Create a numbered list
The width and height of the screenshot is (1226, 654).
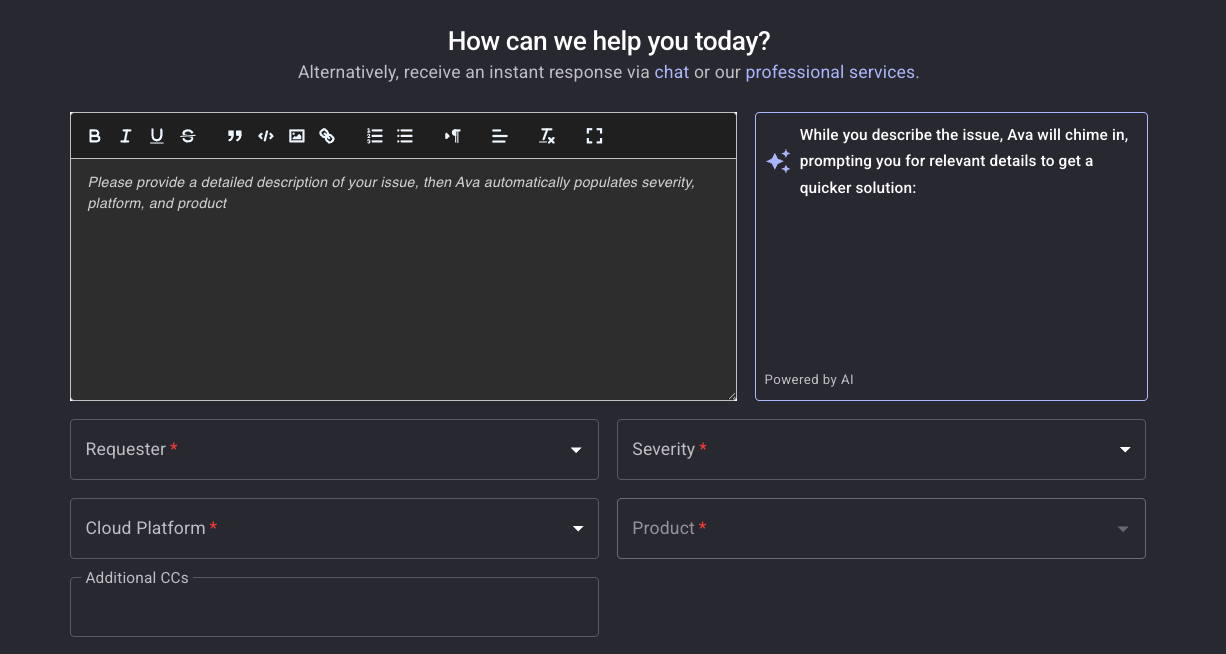point(375,136)
